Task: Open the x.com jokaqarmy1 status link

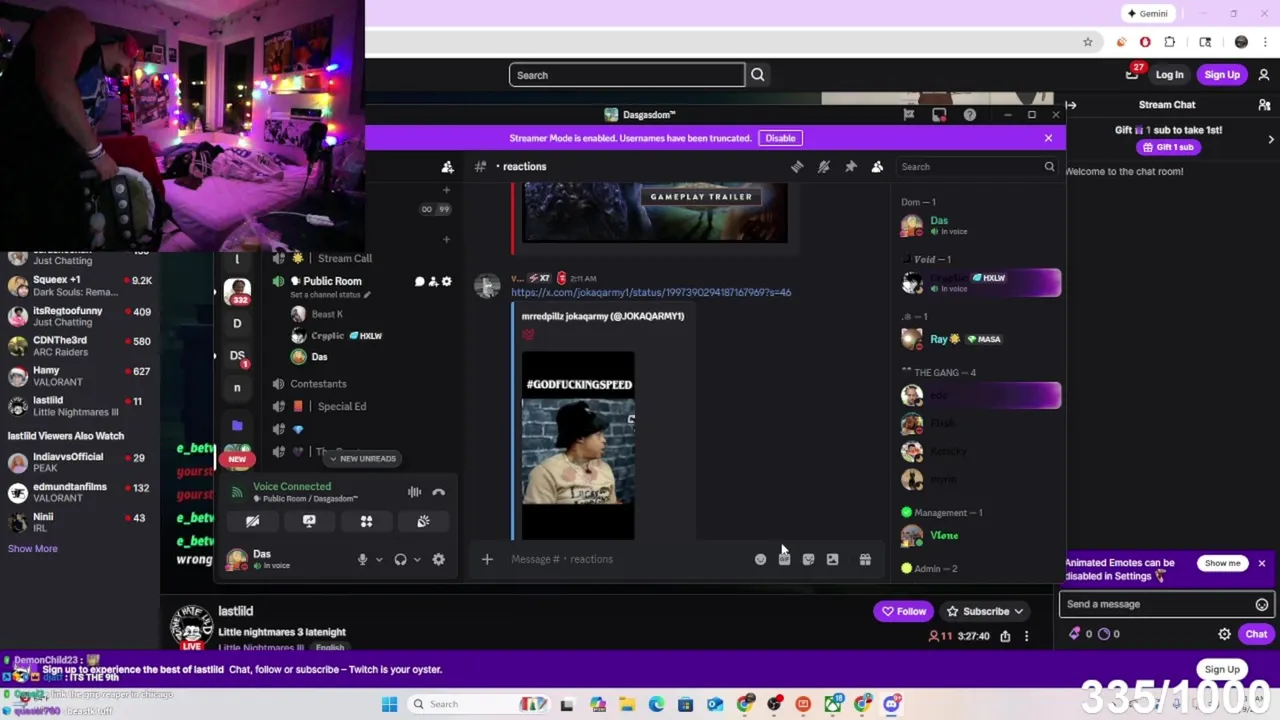Action: point(651,292)
